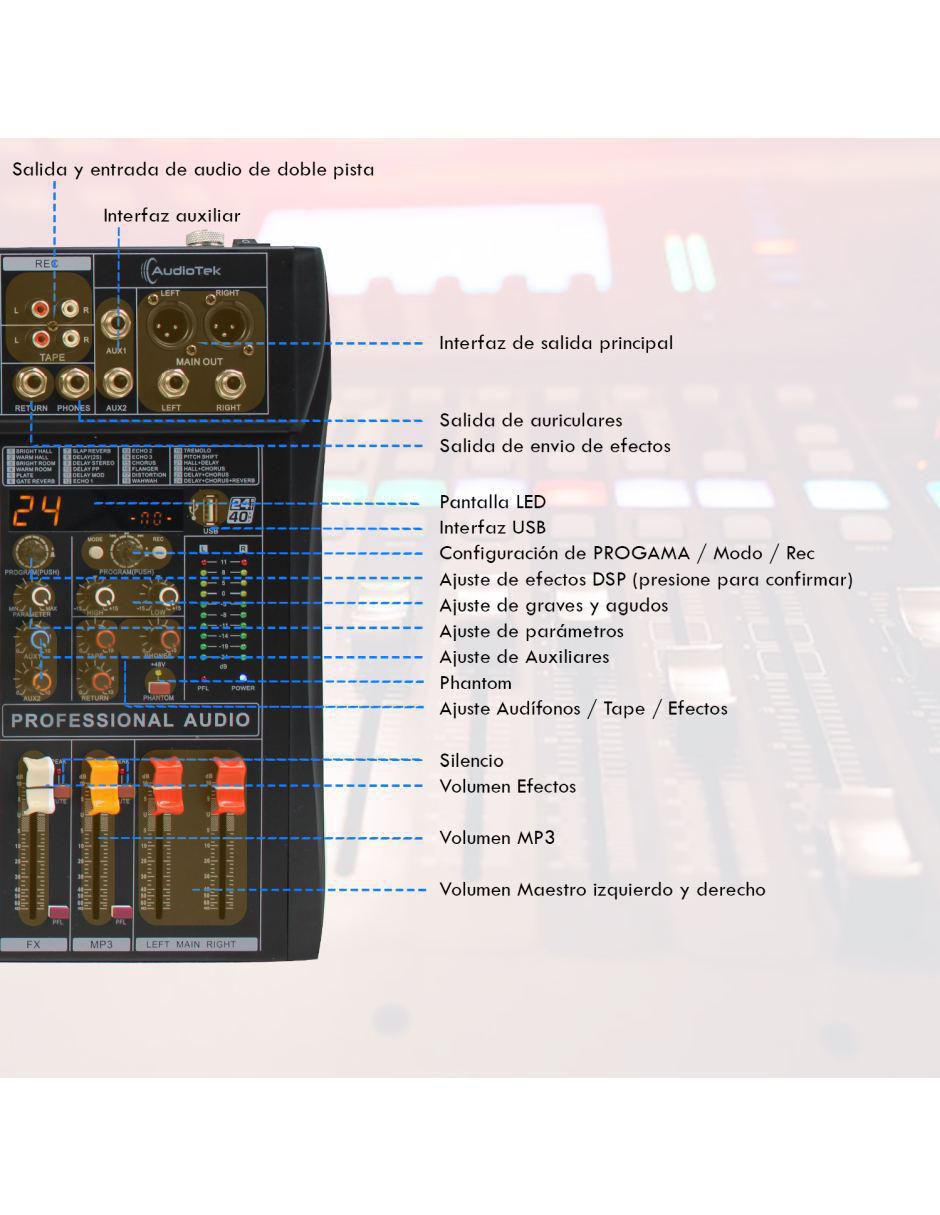This screenshot has height=1215, width=940.
Task: Click the 'Interfaz auxiliar' caption
Action: click(172, 216)
